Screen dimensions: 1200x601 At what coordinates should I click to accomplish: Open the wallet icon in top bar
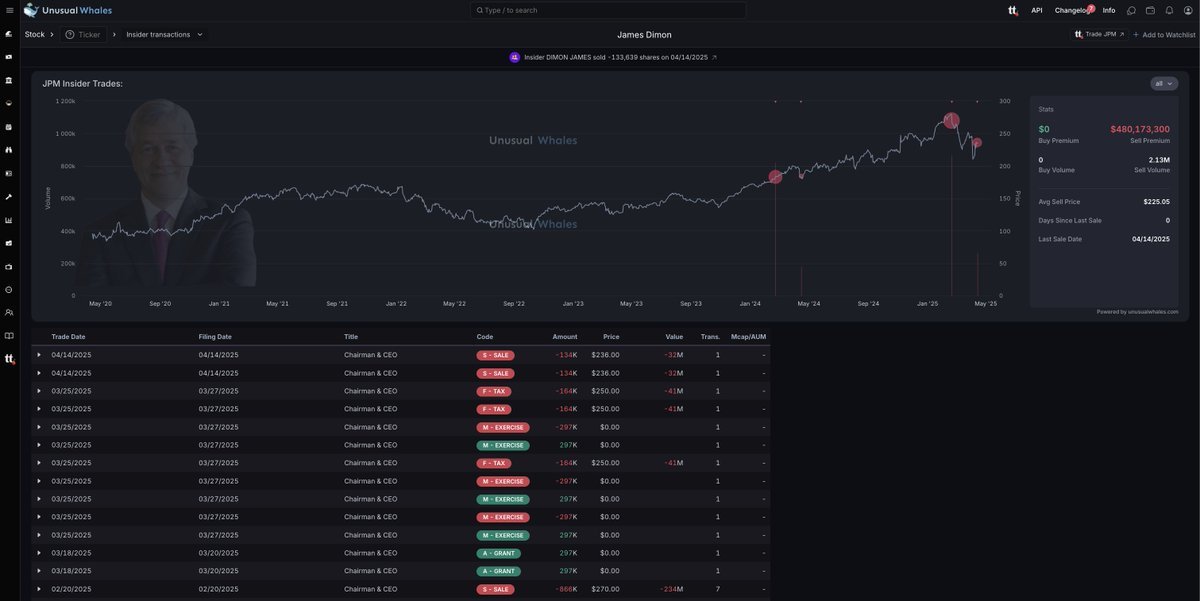pos(1150,10)
